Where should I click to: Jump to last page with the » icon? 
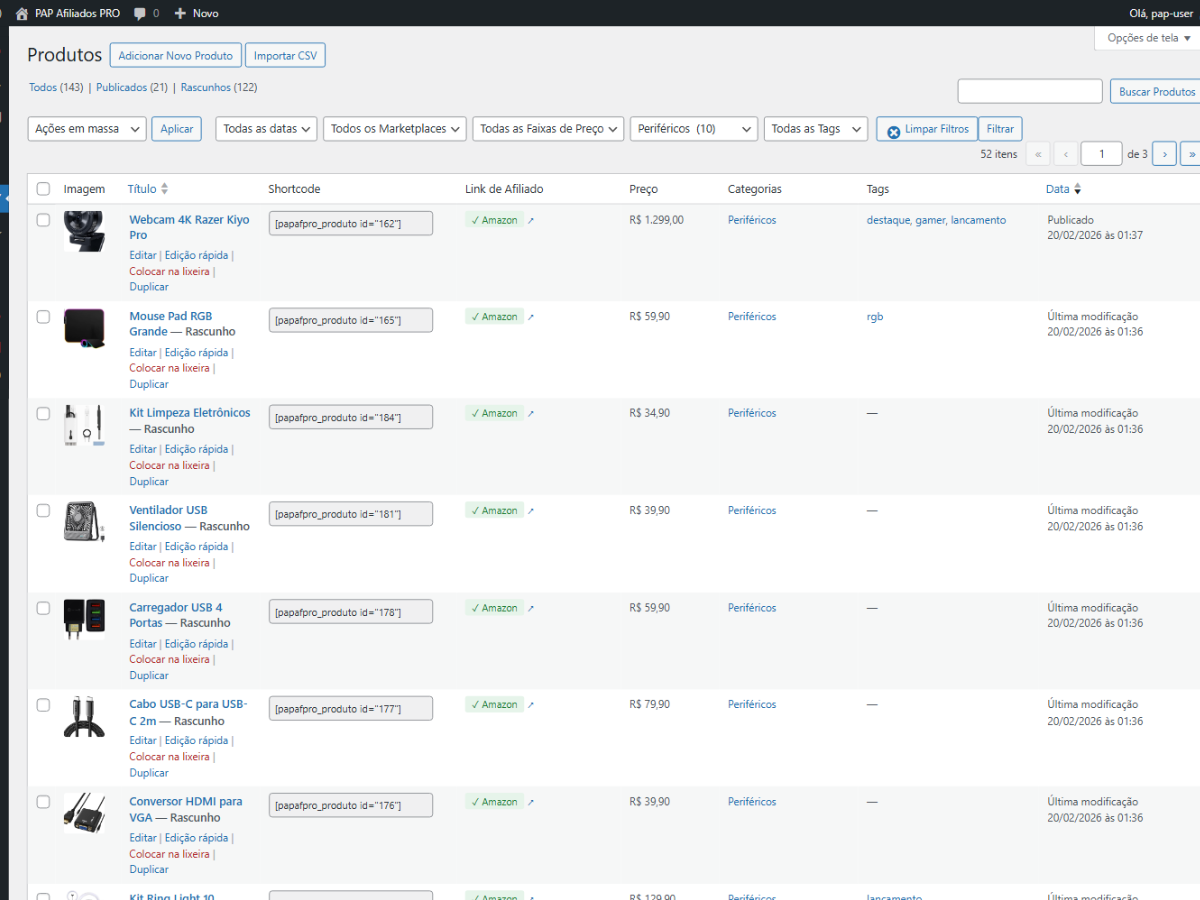coord(1190,153)
